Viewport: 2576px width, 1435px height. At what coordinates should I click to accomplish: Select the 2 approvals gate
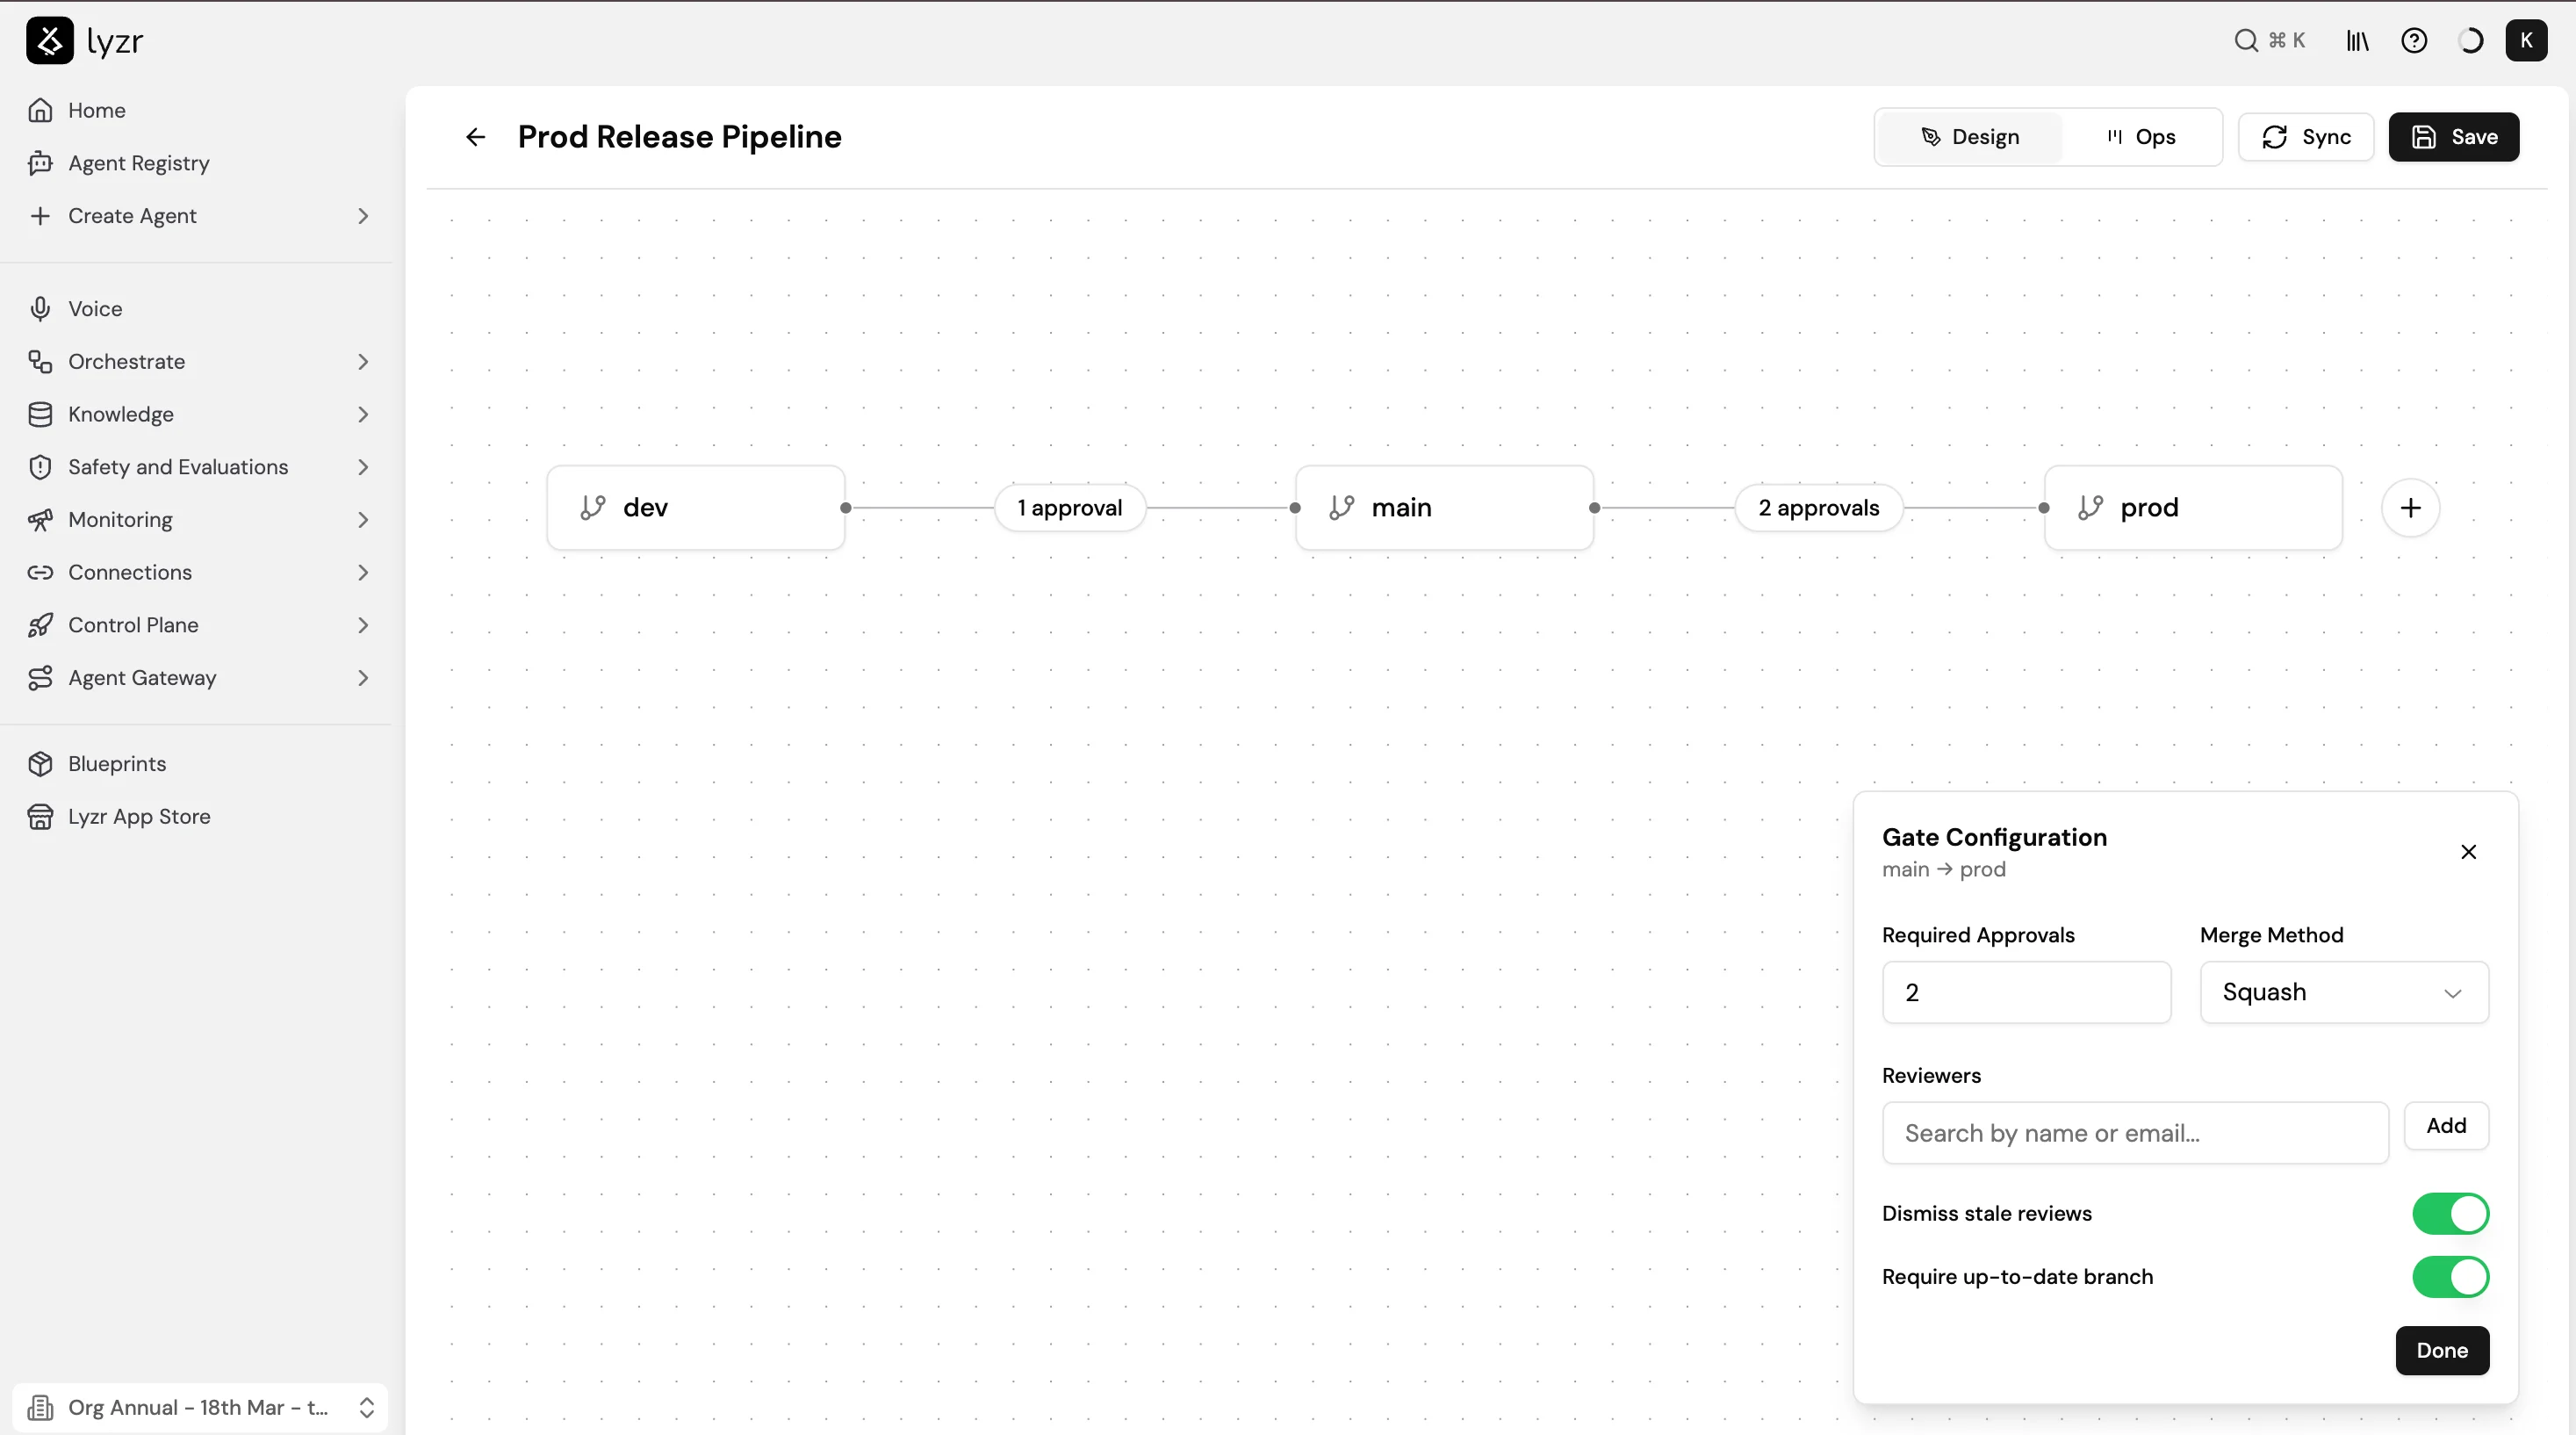tap(1819, 508)
